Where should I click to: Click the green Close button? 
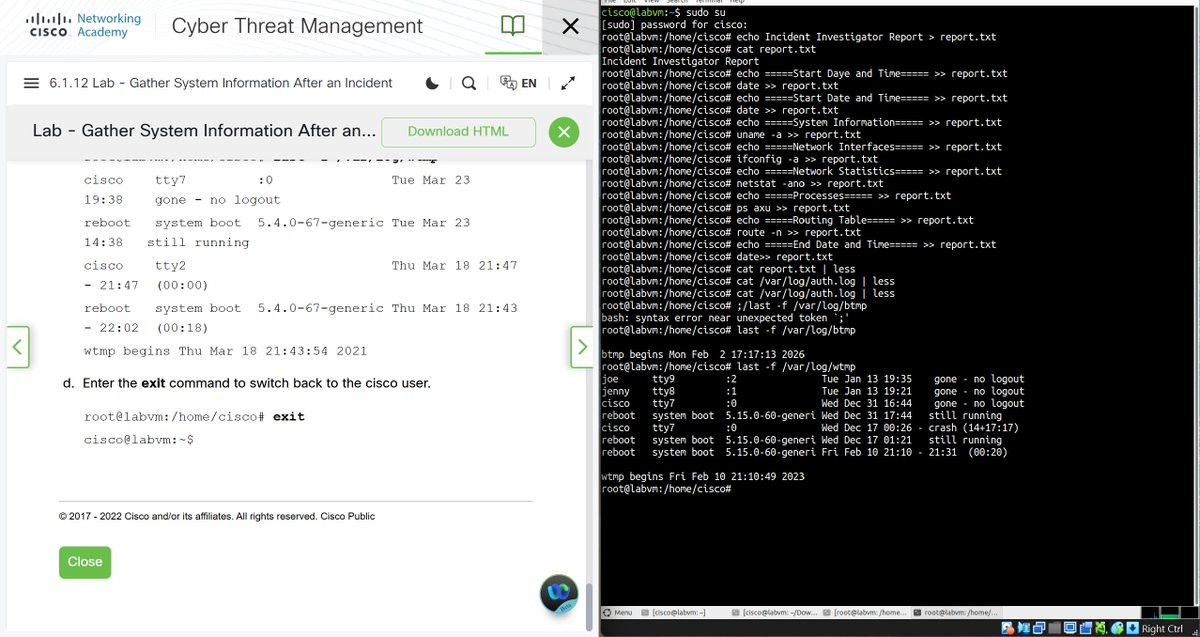pyautogui.click(x=85, y=562)
